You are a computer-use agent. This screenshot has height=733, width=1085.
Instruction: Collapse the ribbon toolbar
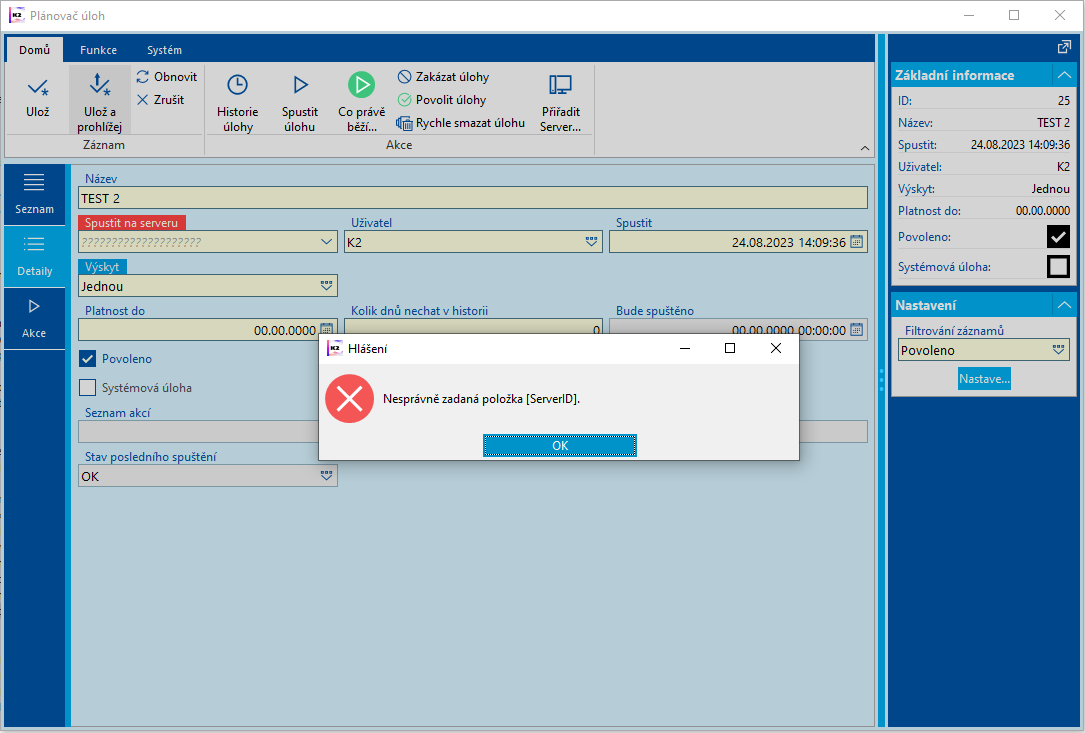[865, 147]
